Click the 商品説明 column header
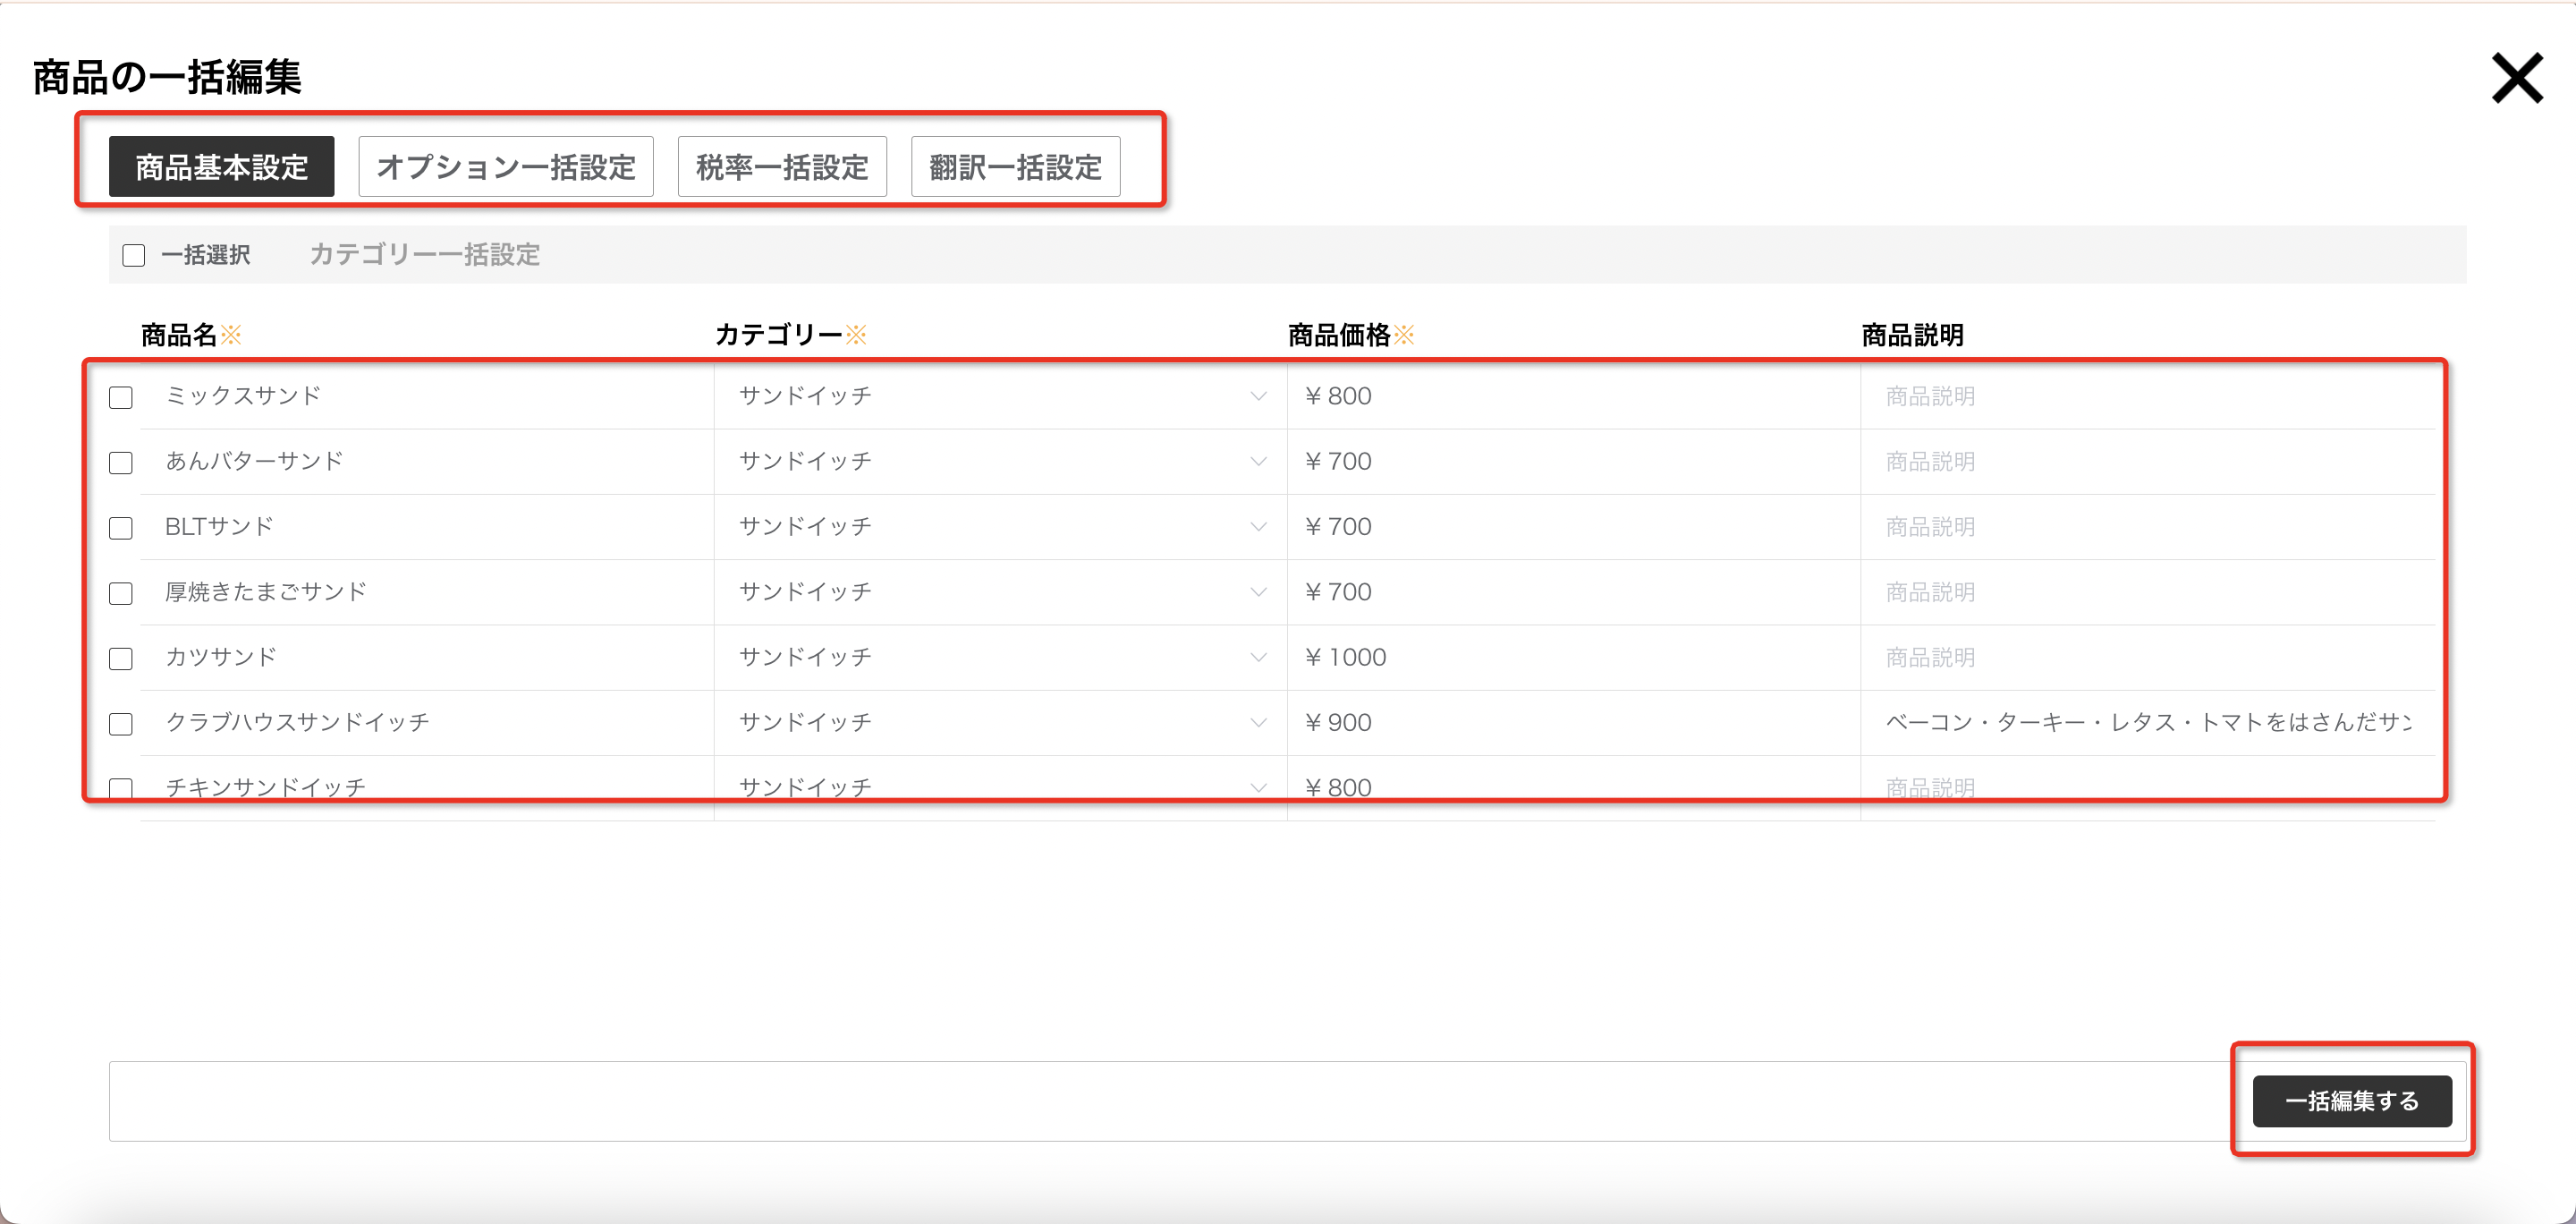Viewport: 2576px width, 1224px height. (x=1912, y=335)
